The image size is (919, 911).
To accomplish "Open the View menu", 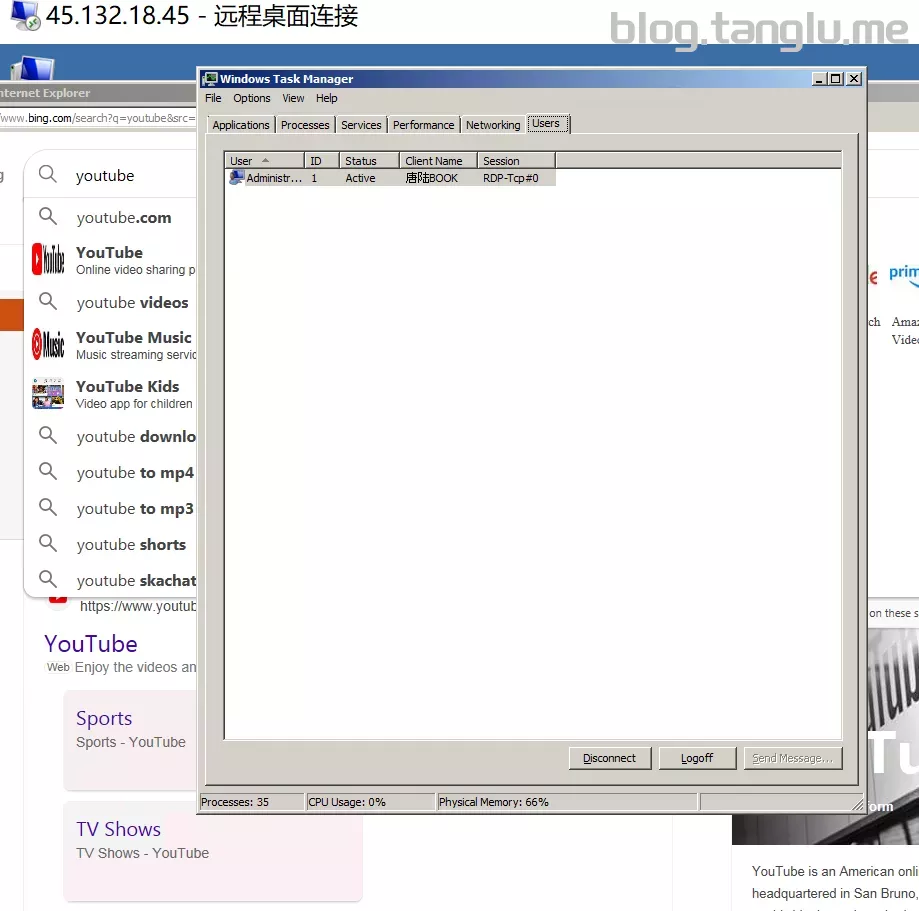I will pos(293,98).
